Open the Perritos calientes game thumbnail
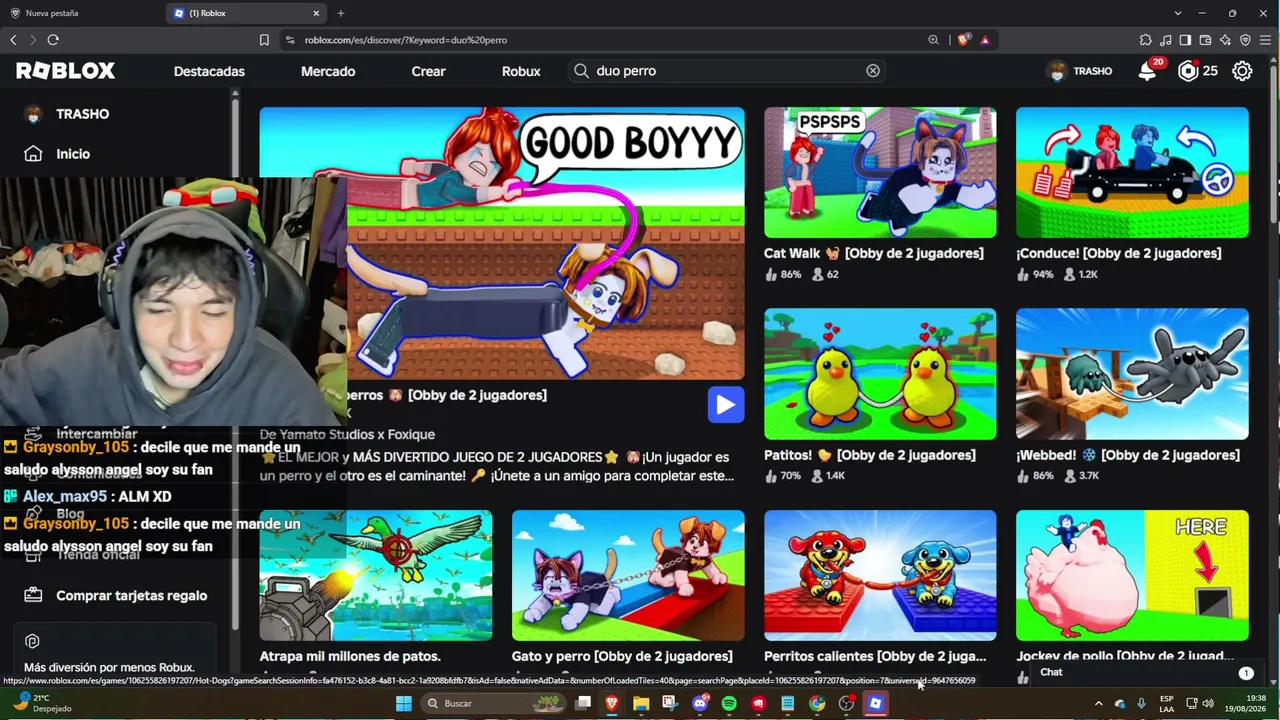 880,576
